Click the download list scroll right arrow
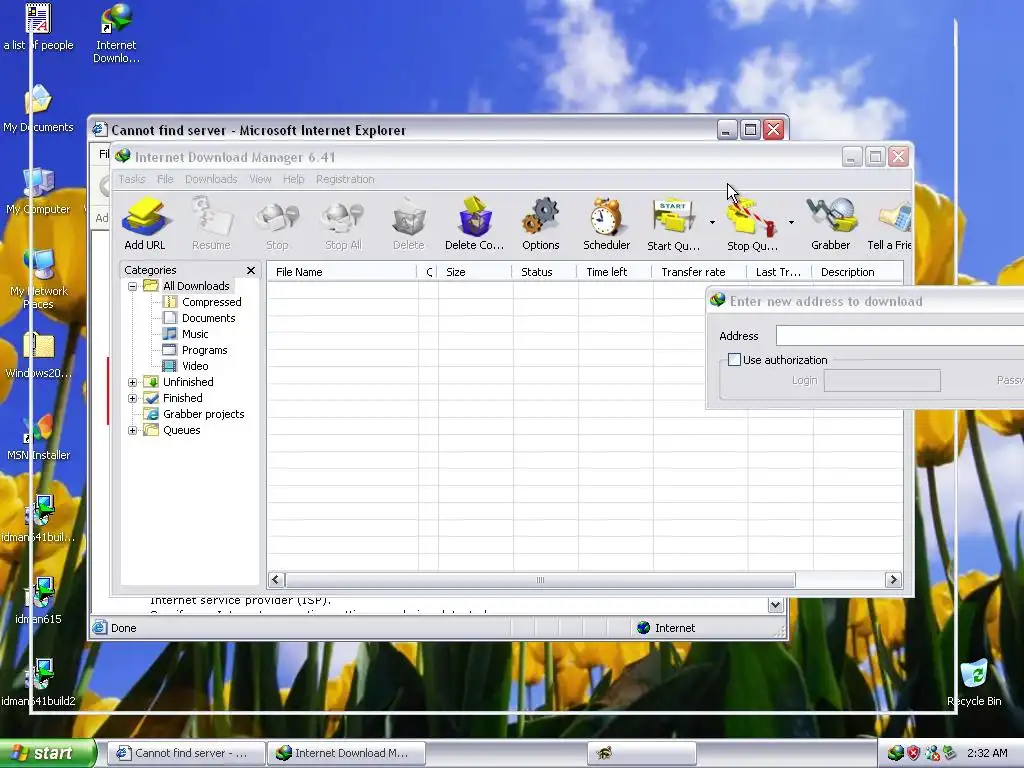 (x=893, y=580)
